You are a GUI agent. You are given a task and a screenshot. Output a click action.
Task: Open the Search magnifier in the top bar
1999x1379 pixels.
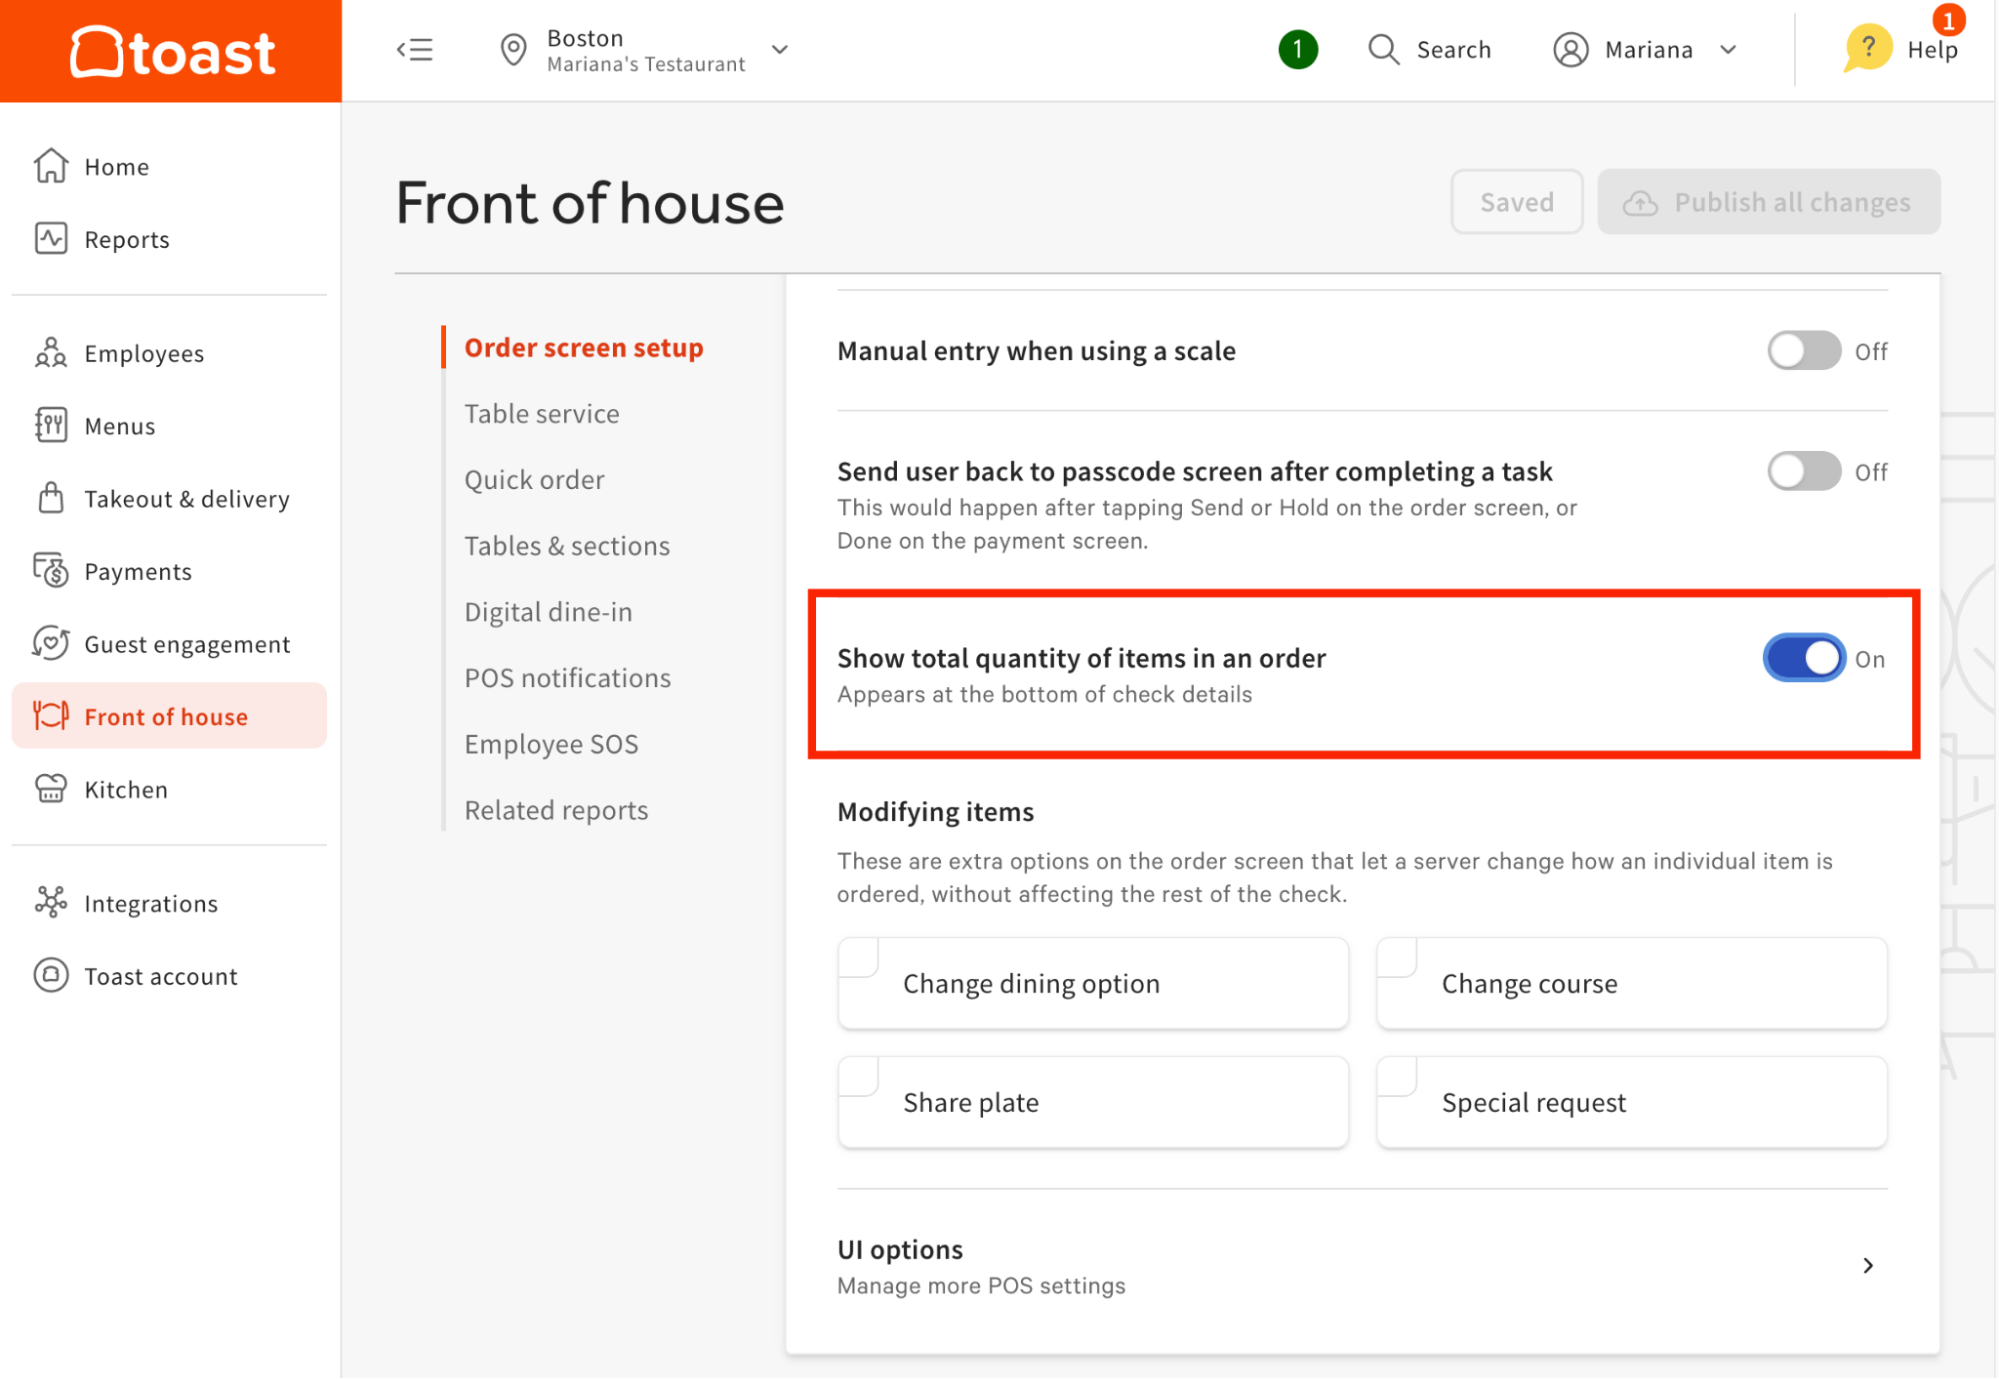[x=1384, y=49]
